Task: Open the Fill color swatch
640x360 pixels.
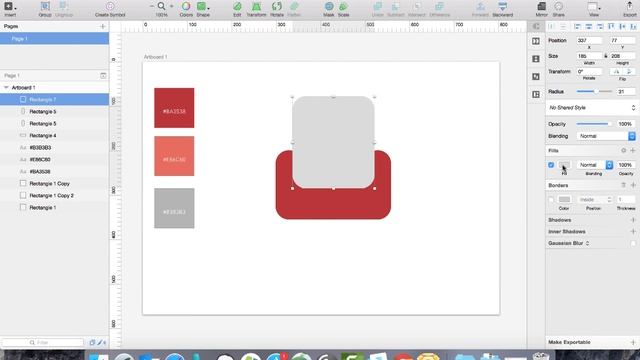Action: coord(564,165)
